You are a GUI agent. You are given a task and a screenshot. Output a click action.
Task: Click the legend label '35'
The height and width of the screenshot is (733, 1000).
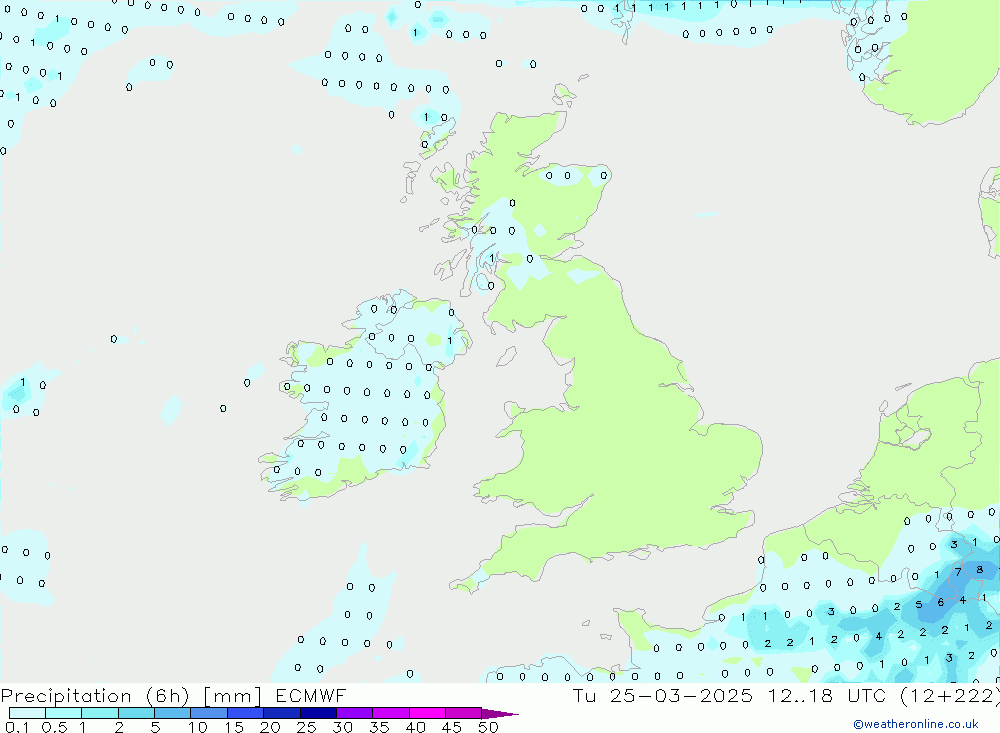coord(379,727)
